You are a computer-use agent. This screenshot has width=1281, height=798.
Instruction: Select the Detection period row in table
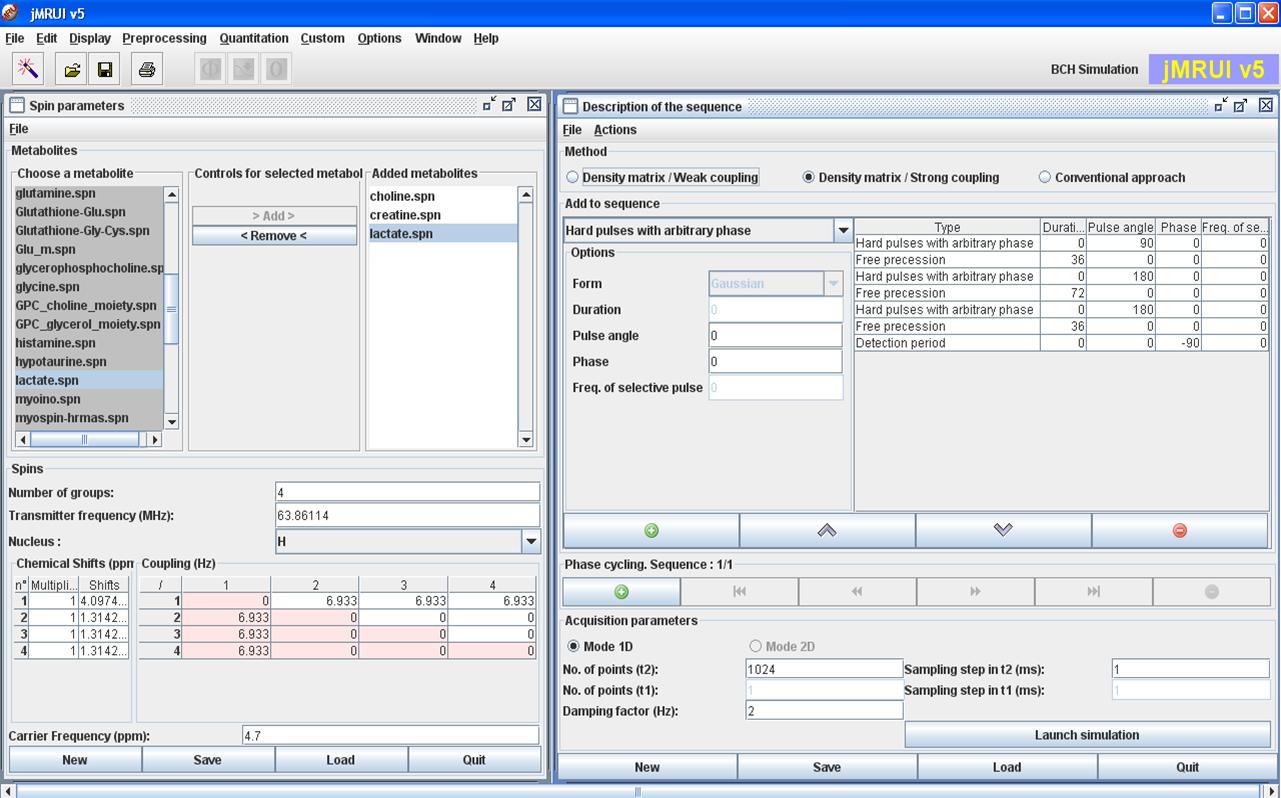pyautogui.click(x=1062, y=343)
